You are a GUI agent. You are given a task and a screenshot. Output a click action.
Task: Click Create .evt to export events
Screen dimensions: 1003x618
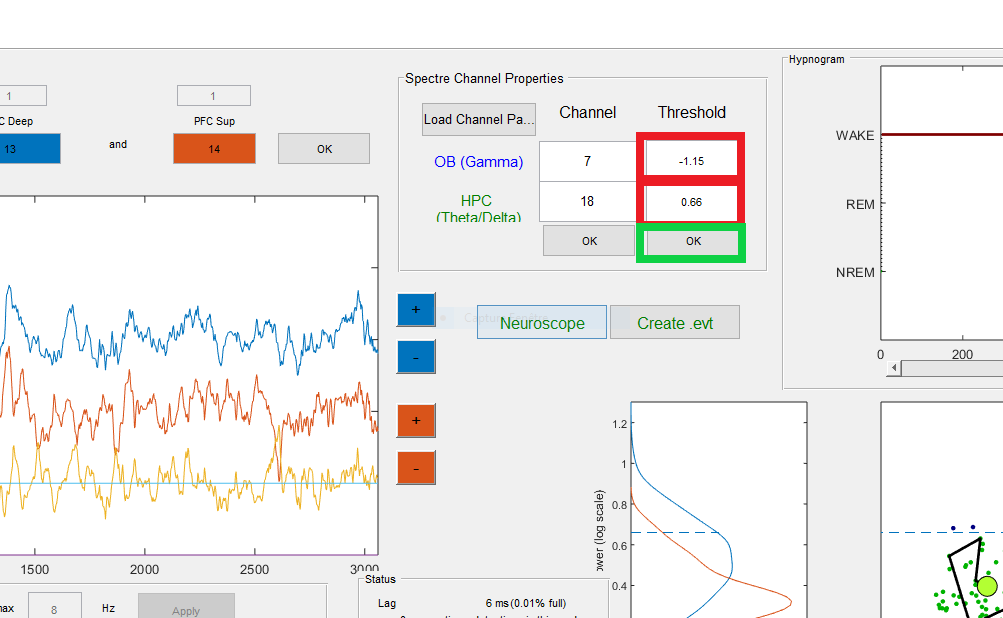click(x=674, y=322)
